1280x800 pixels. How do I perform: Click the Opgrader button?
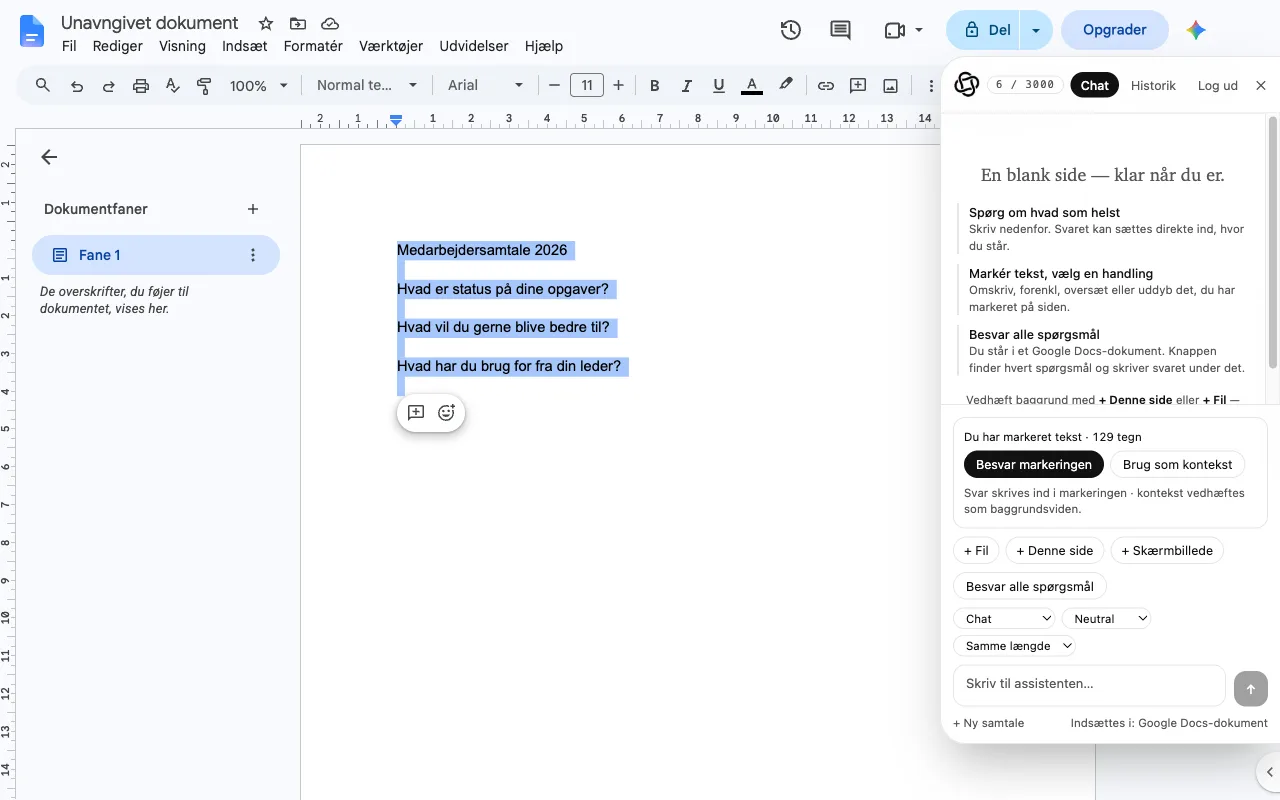point(1115,30)
